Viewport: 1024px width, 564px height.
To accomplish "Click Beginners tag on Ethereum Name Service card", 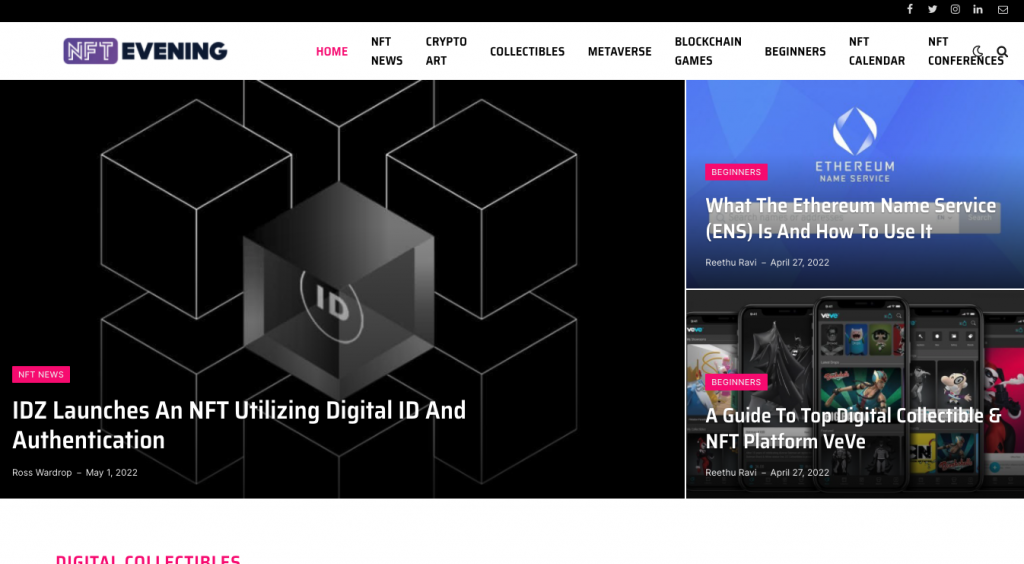I will pos(736,172).
